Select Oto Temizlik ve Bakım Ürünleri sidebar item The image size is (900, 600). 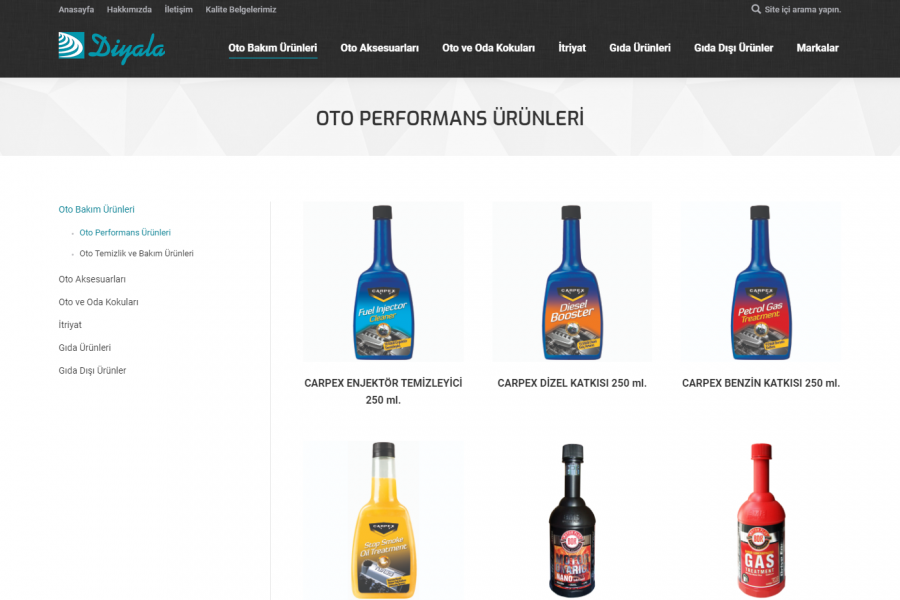[x=137, y=253]
